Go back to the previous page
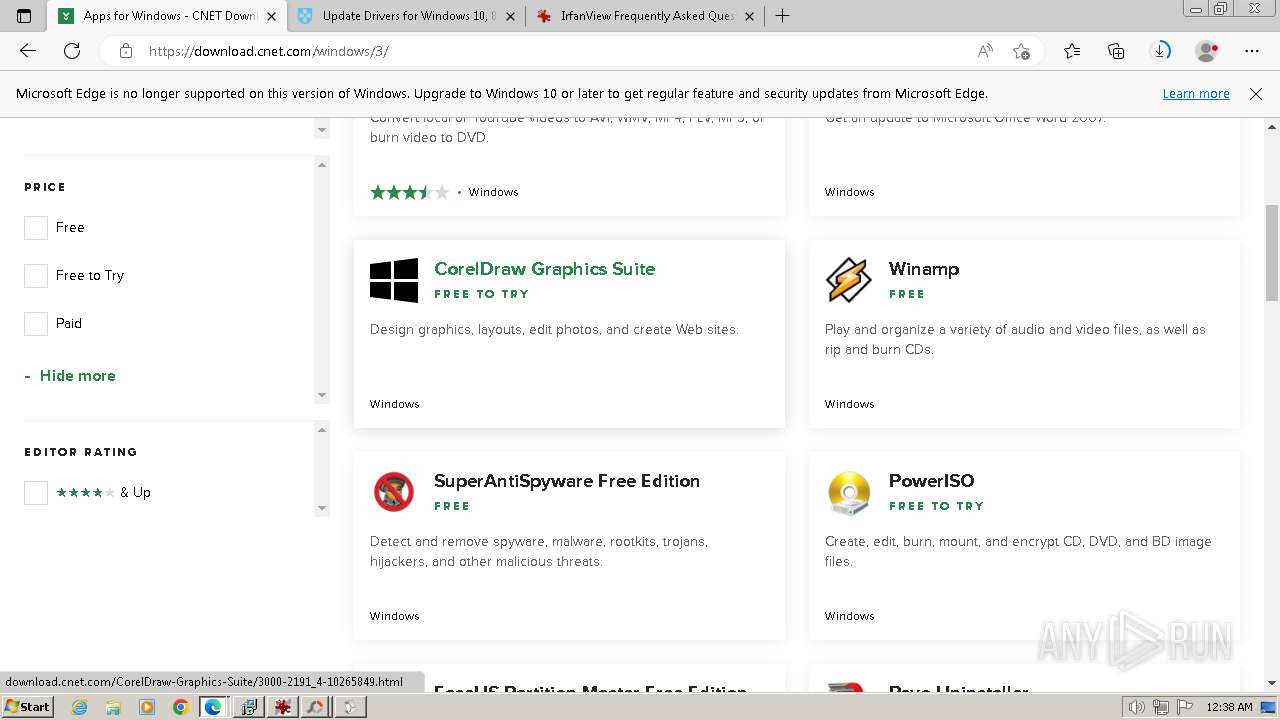Screen dimensions: 1280x720 (x=28, y=51)
